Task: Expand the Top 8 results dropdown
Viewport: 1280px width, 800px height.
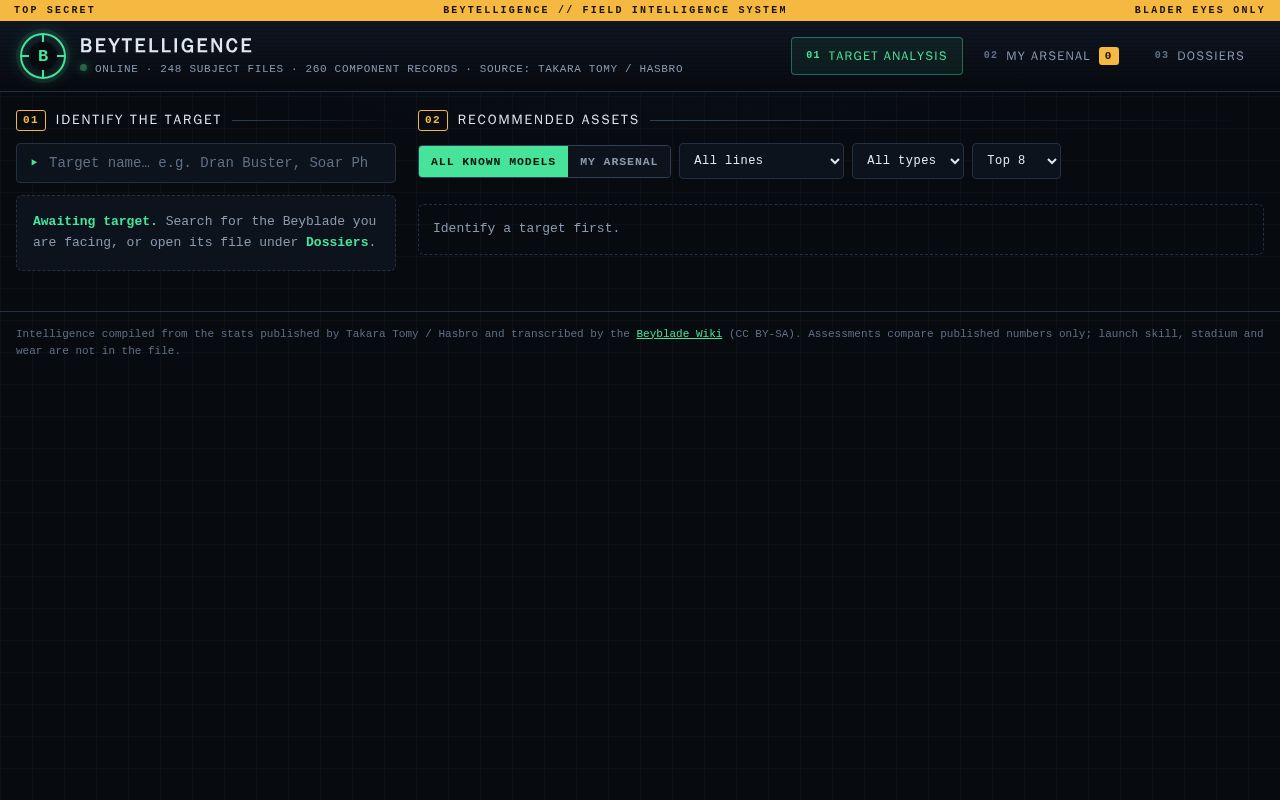Action: pos(1016,161)
